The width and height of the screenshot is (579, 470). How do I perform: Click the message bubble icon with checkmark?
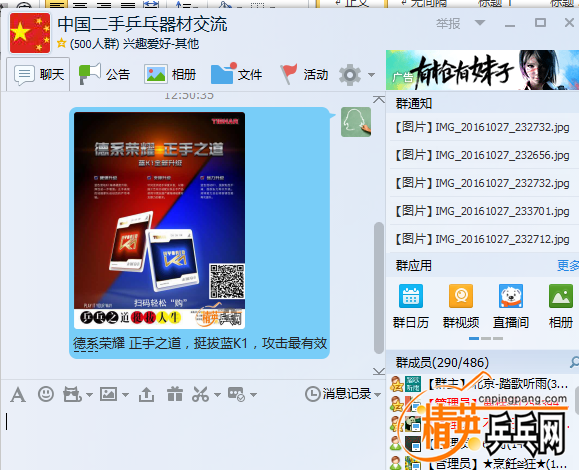click(236, 394)
